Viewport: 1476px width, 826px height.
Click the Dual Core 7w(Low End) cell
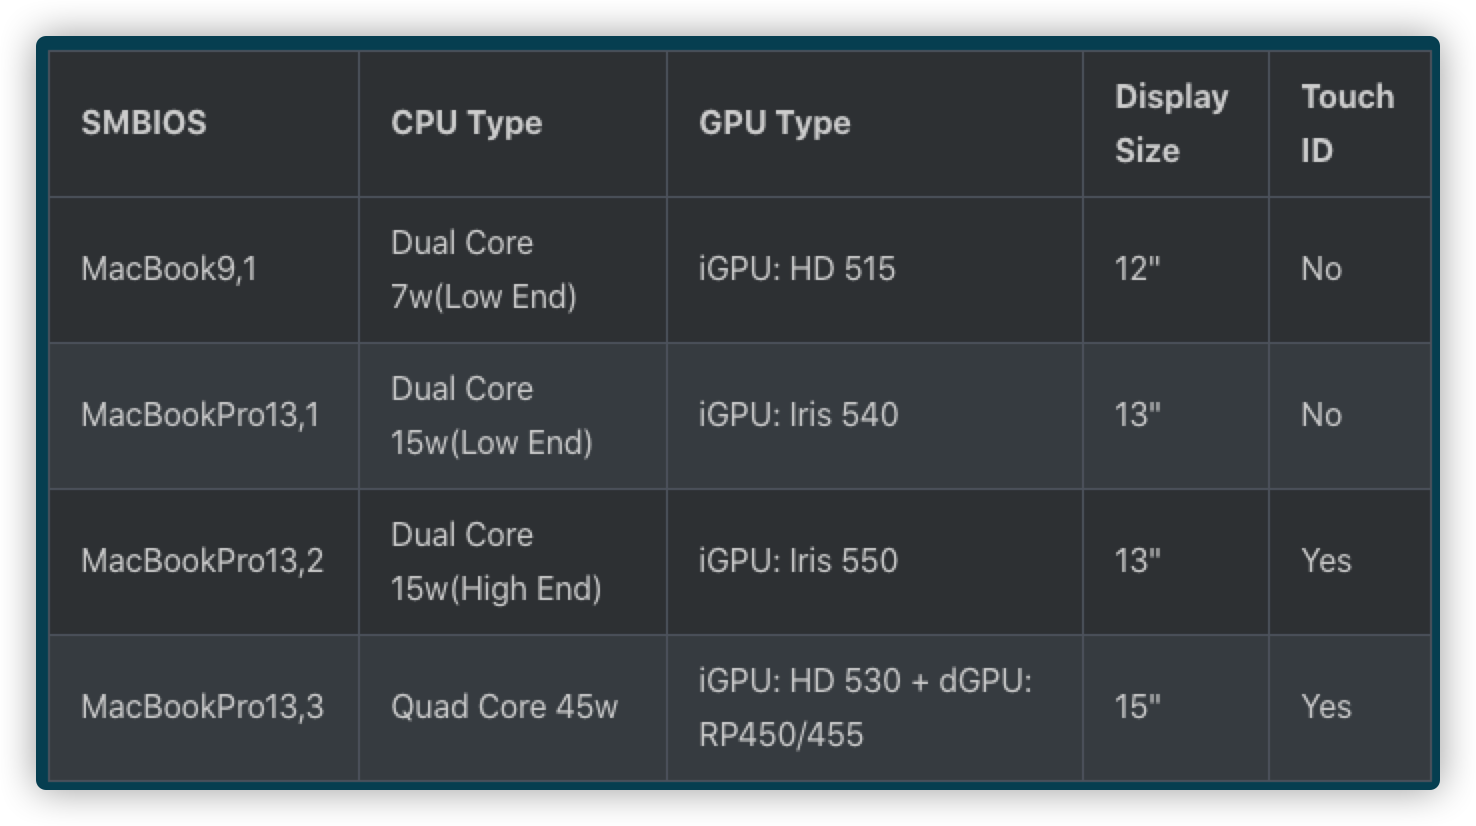click(x=483, y=269)
